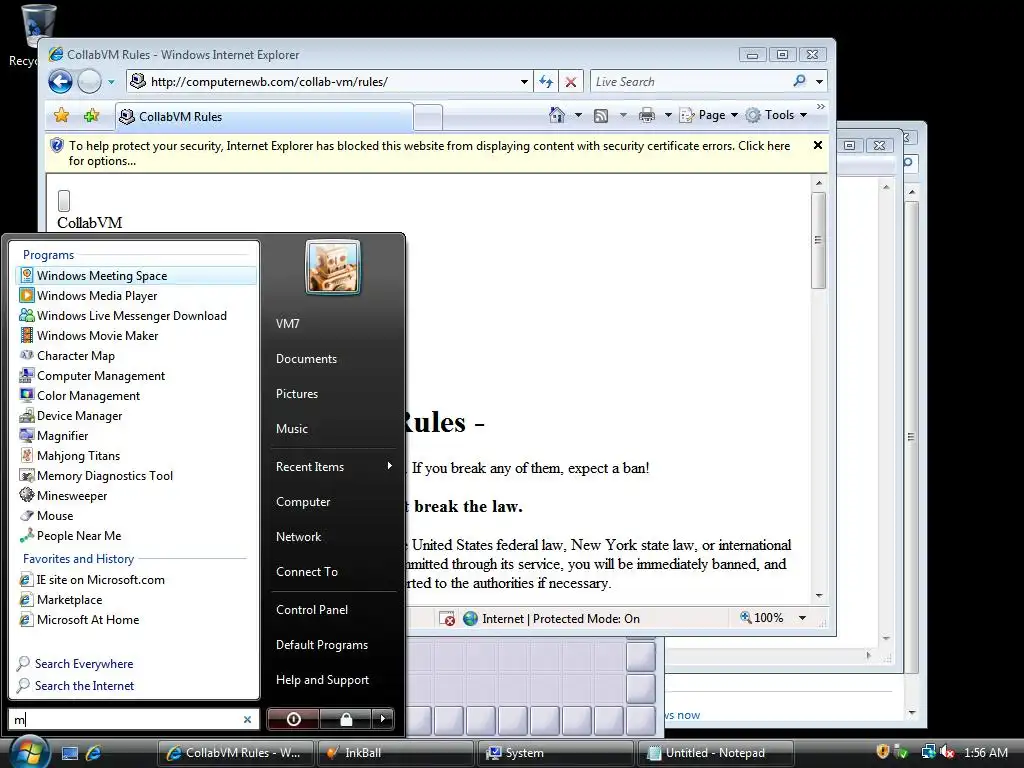The image size is (1024, 768).
Task: Click the RSS Feeds icon
Action: 601,116
